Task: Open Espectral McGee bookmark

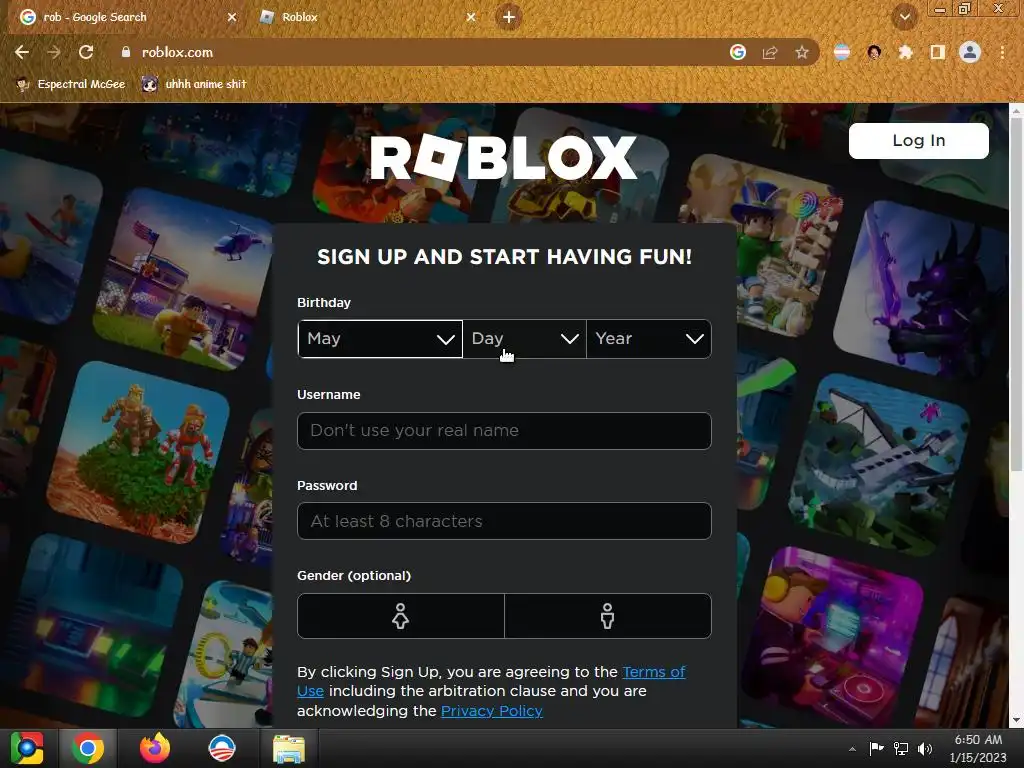Action: point(71,84)
